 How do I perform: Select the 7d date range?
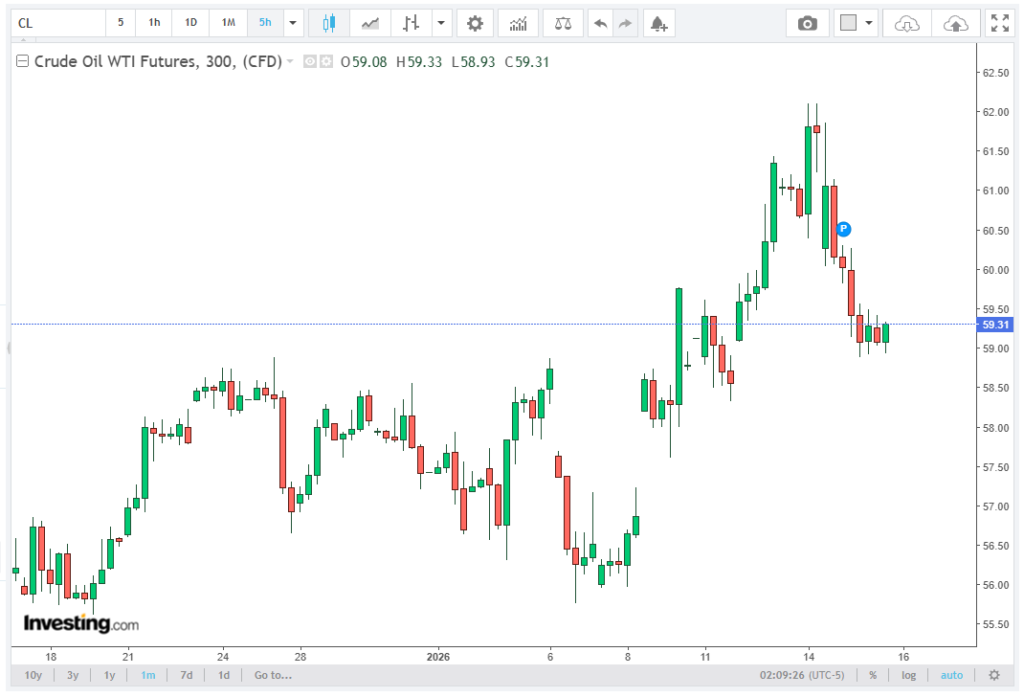186,675
